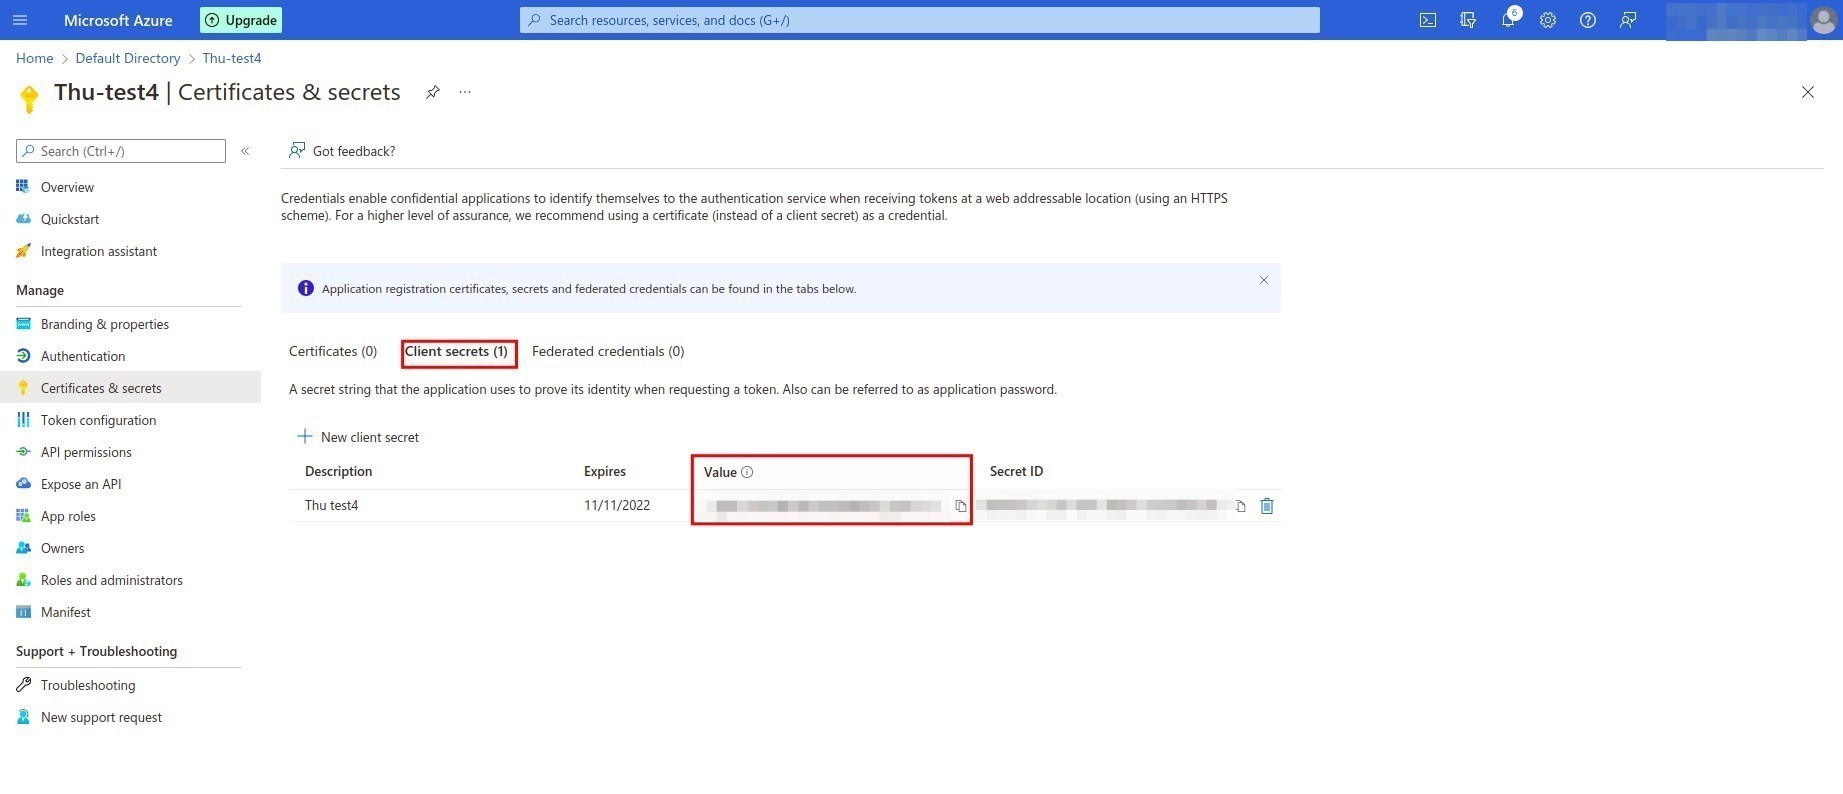Viewport: 1843px width, 794px height.
Task: Open Quickstart in sidebar
Action: tap(70, 219)
